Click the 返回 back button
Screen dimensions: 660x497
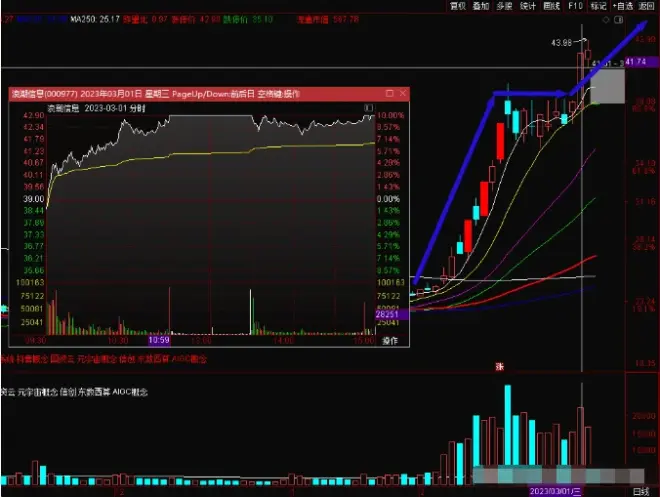pos(647,5)
